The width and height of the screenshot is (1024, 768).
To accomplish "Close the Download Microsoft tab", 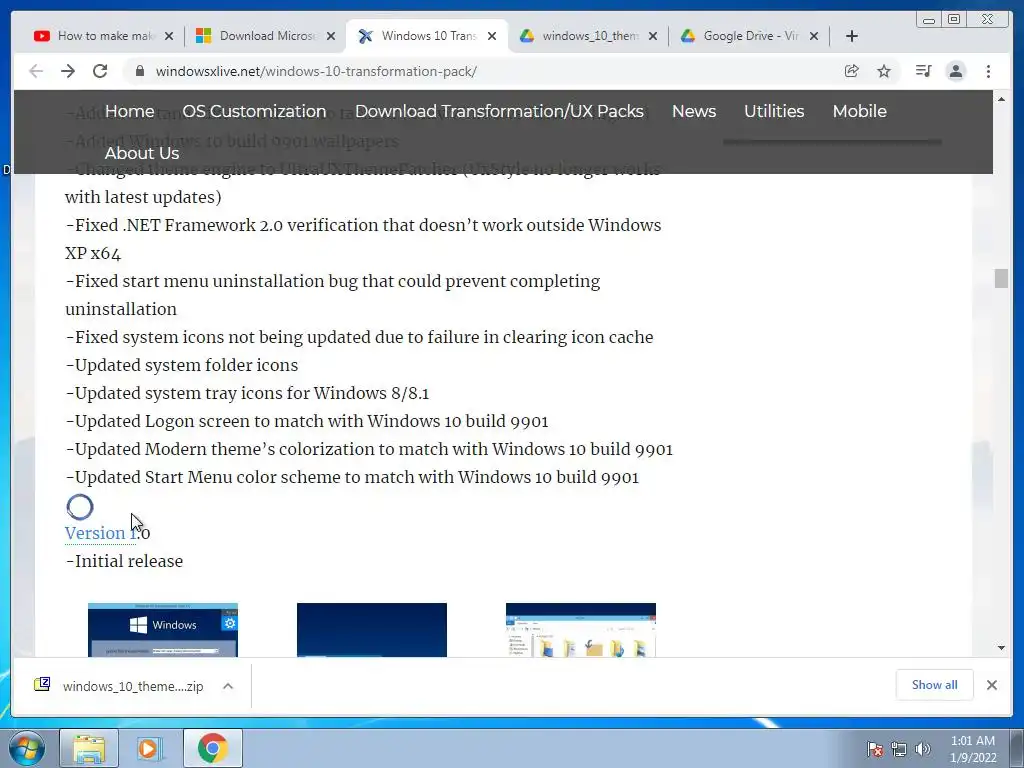I will click(331, 36).
